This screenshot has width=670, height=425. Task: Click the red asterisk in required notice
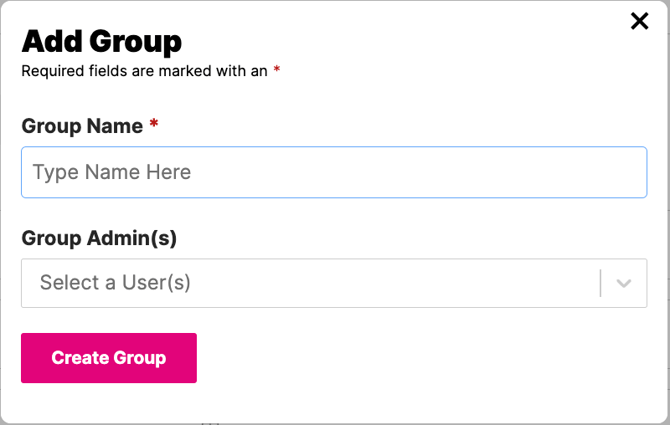[x=276, y=71]
